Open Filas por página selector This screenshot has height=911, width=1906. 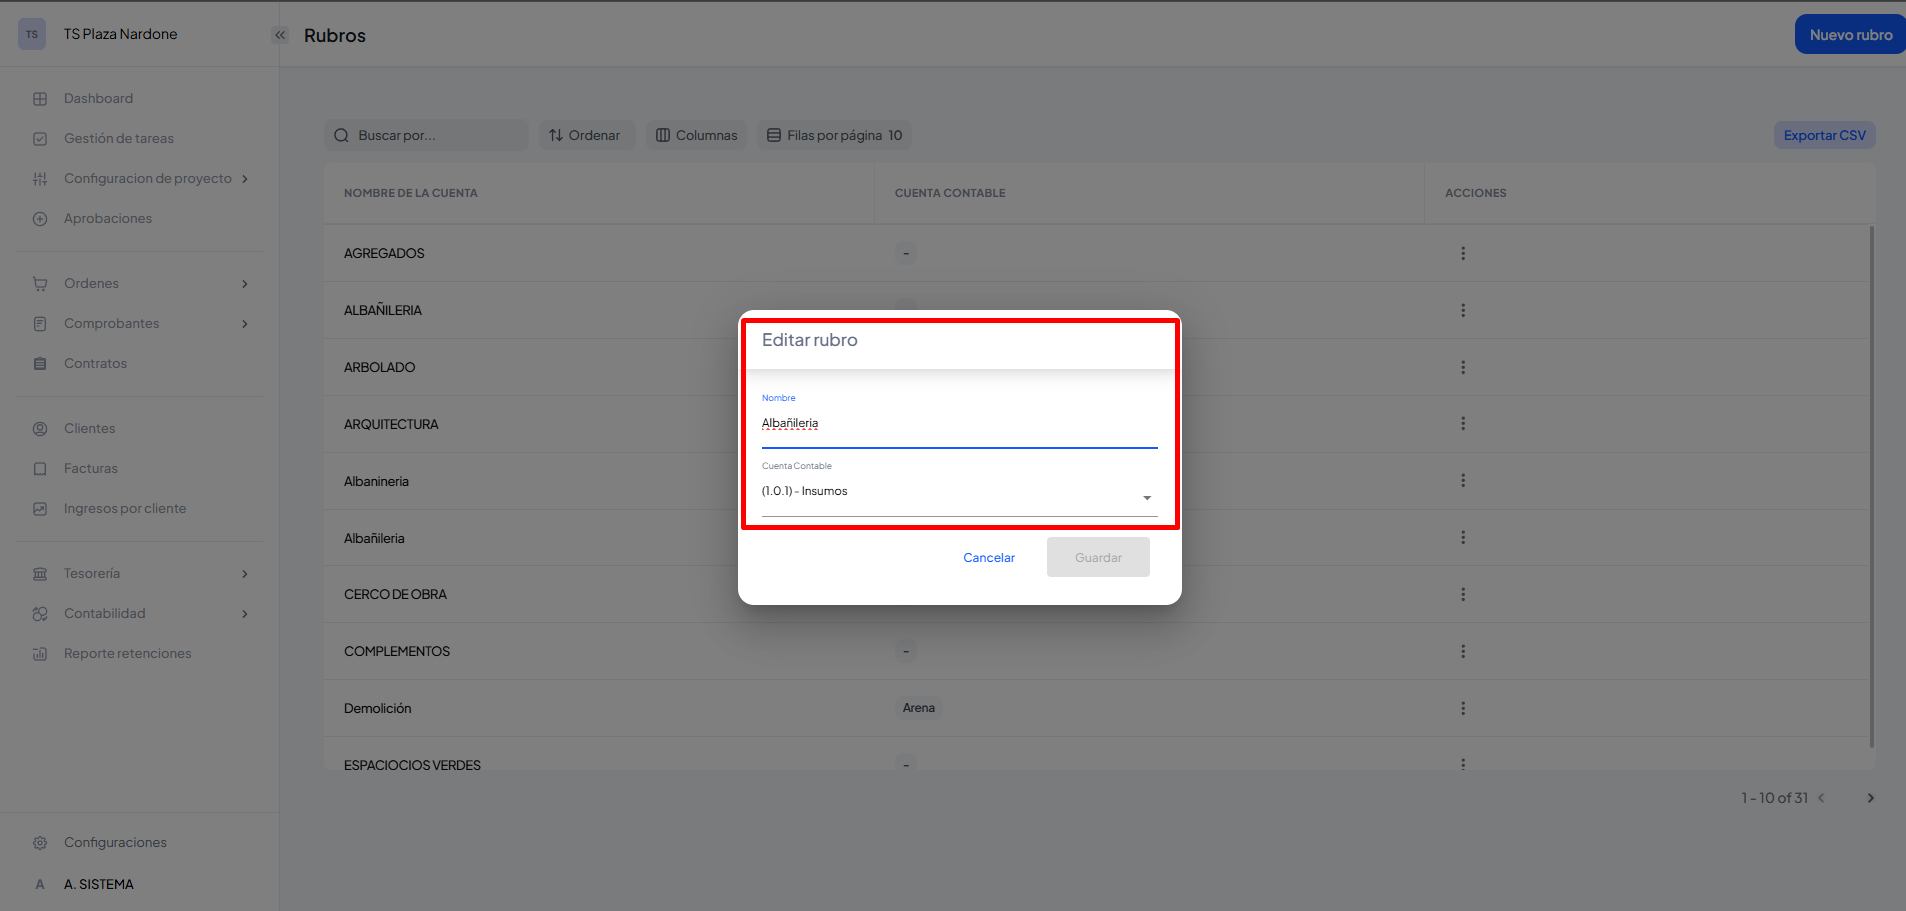pos(834,136)
